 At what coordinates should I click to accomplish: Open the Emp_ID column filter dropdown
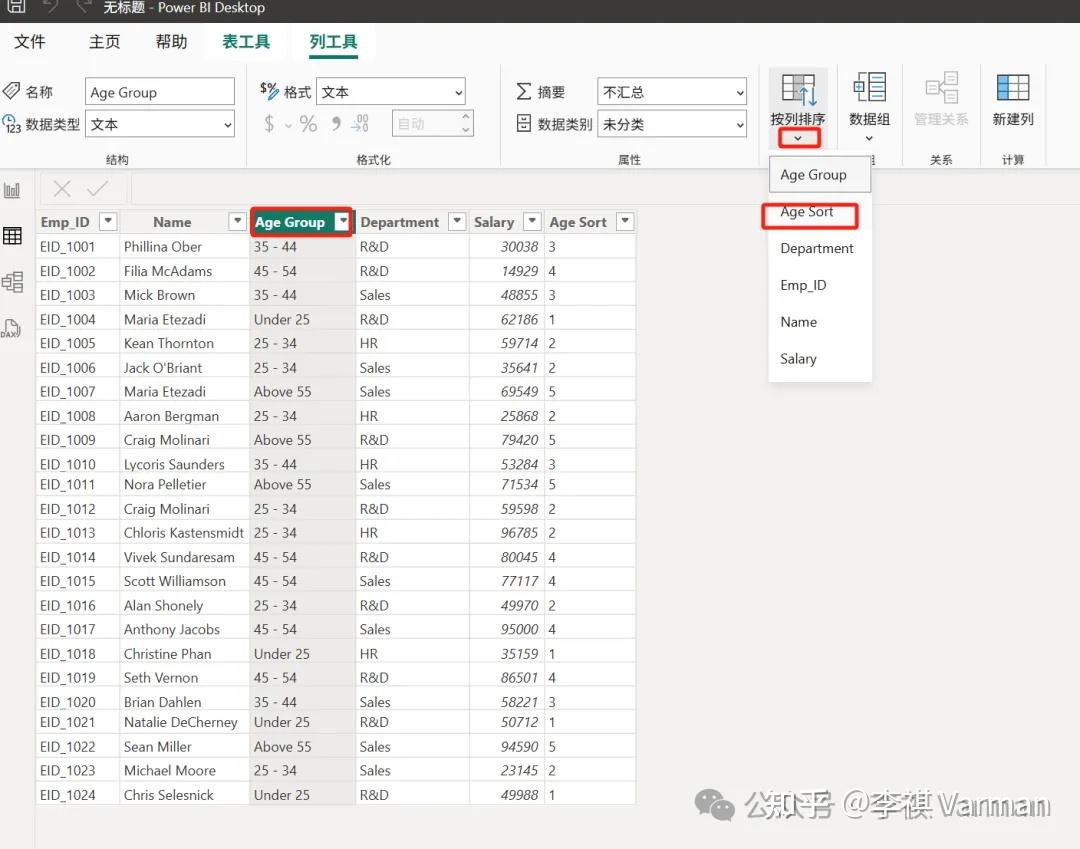108,222
